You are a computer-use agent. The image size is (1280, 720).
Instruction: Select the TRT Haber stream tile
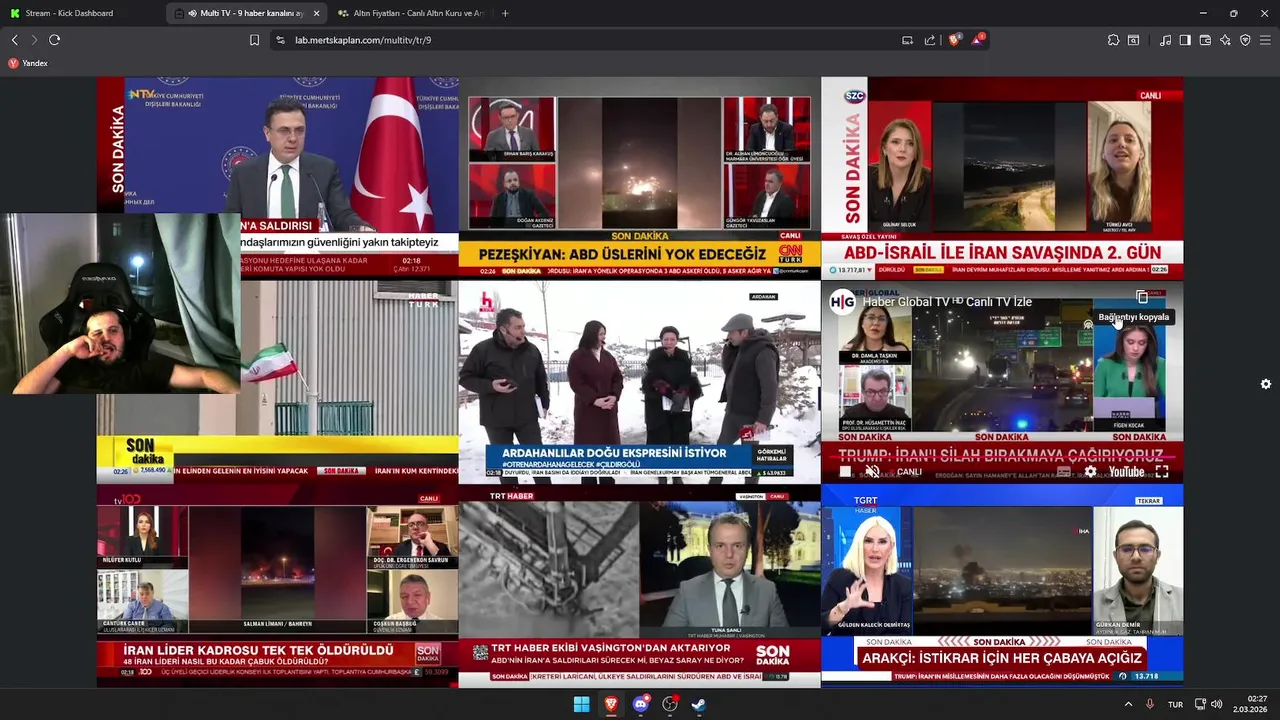(640, 586)
